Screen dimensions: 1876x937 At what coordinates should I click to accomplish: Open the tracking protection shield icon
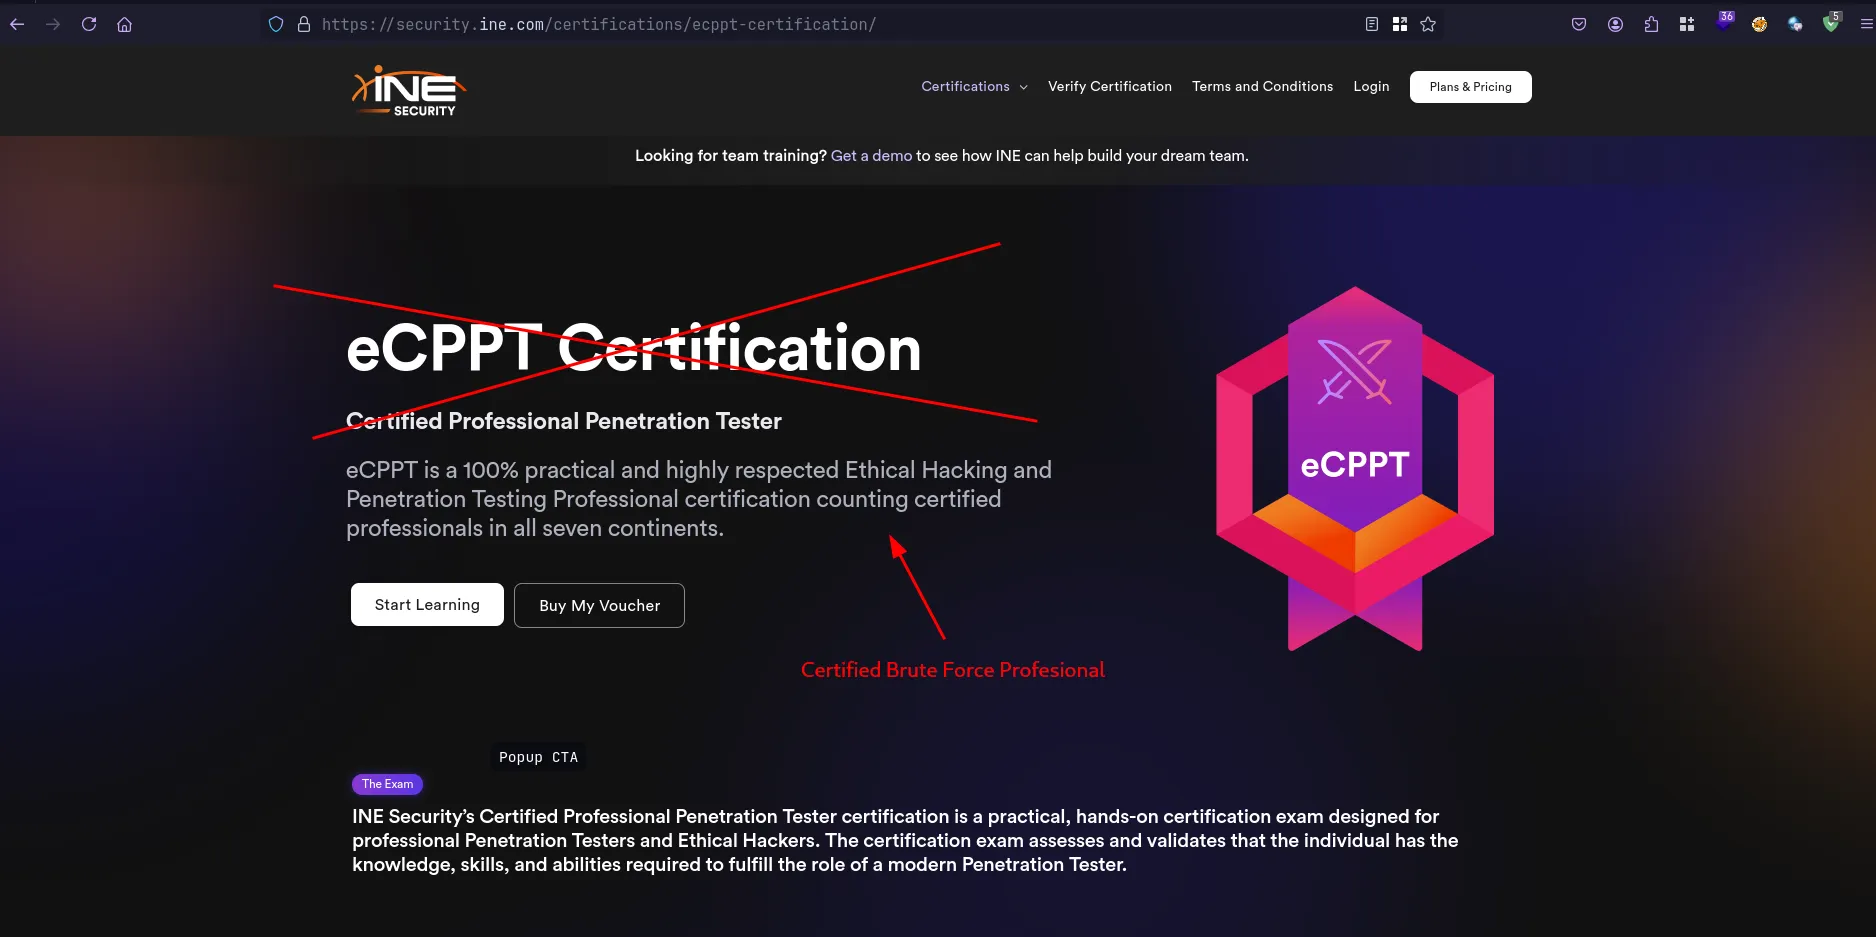276,24
